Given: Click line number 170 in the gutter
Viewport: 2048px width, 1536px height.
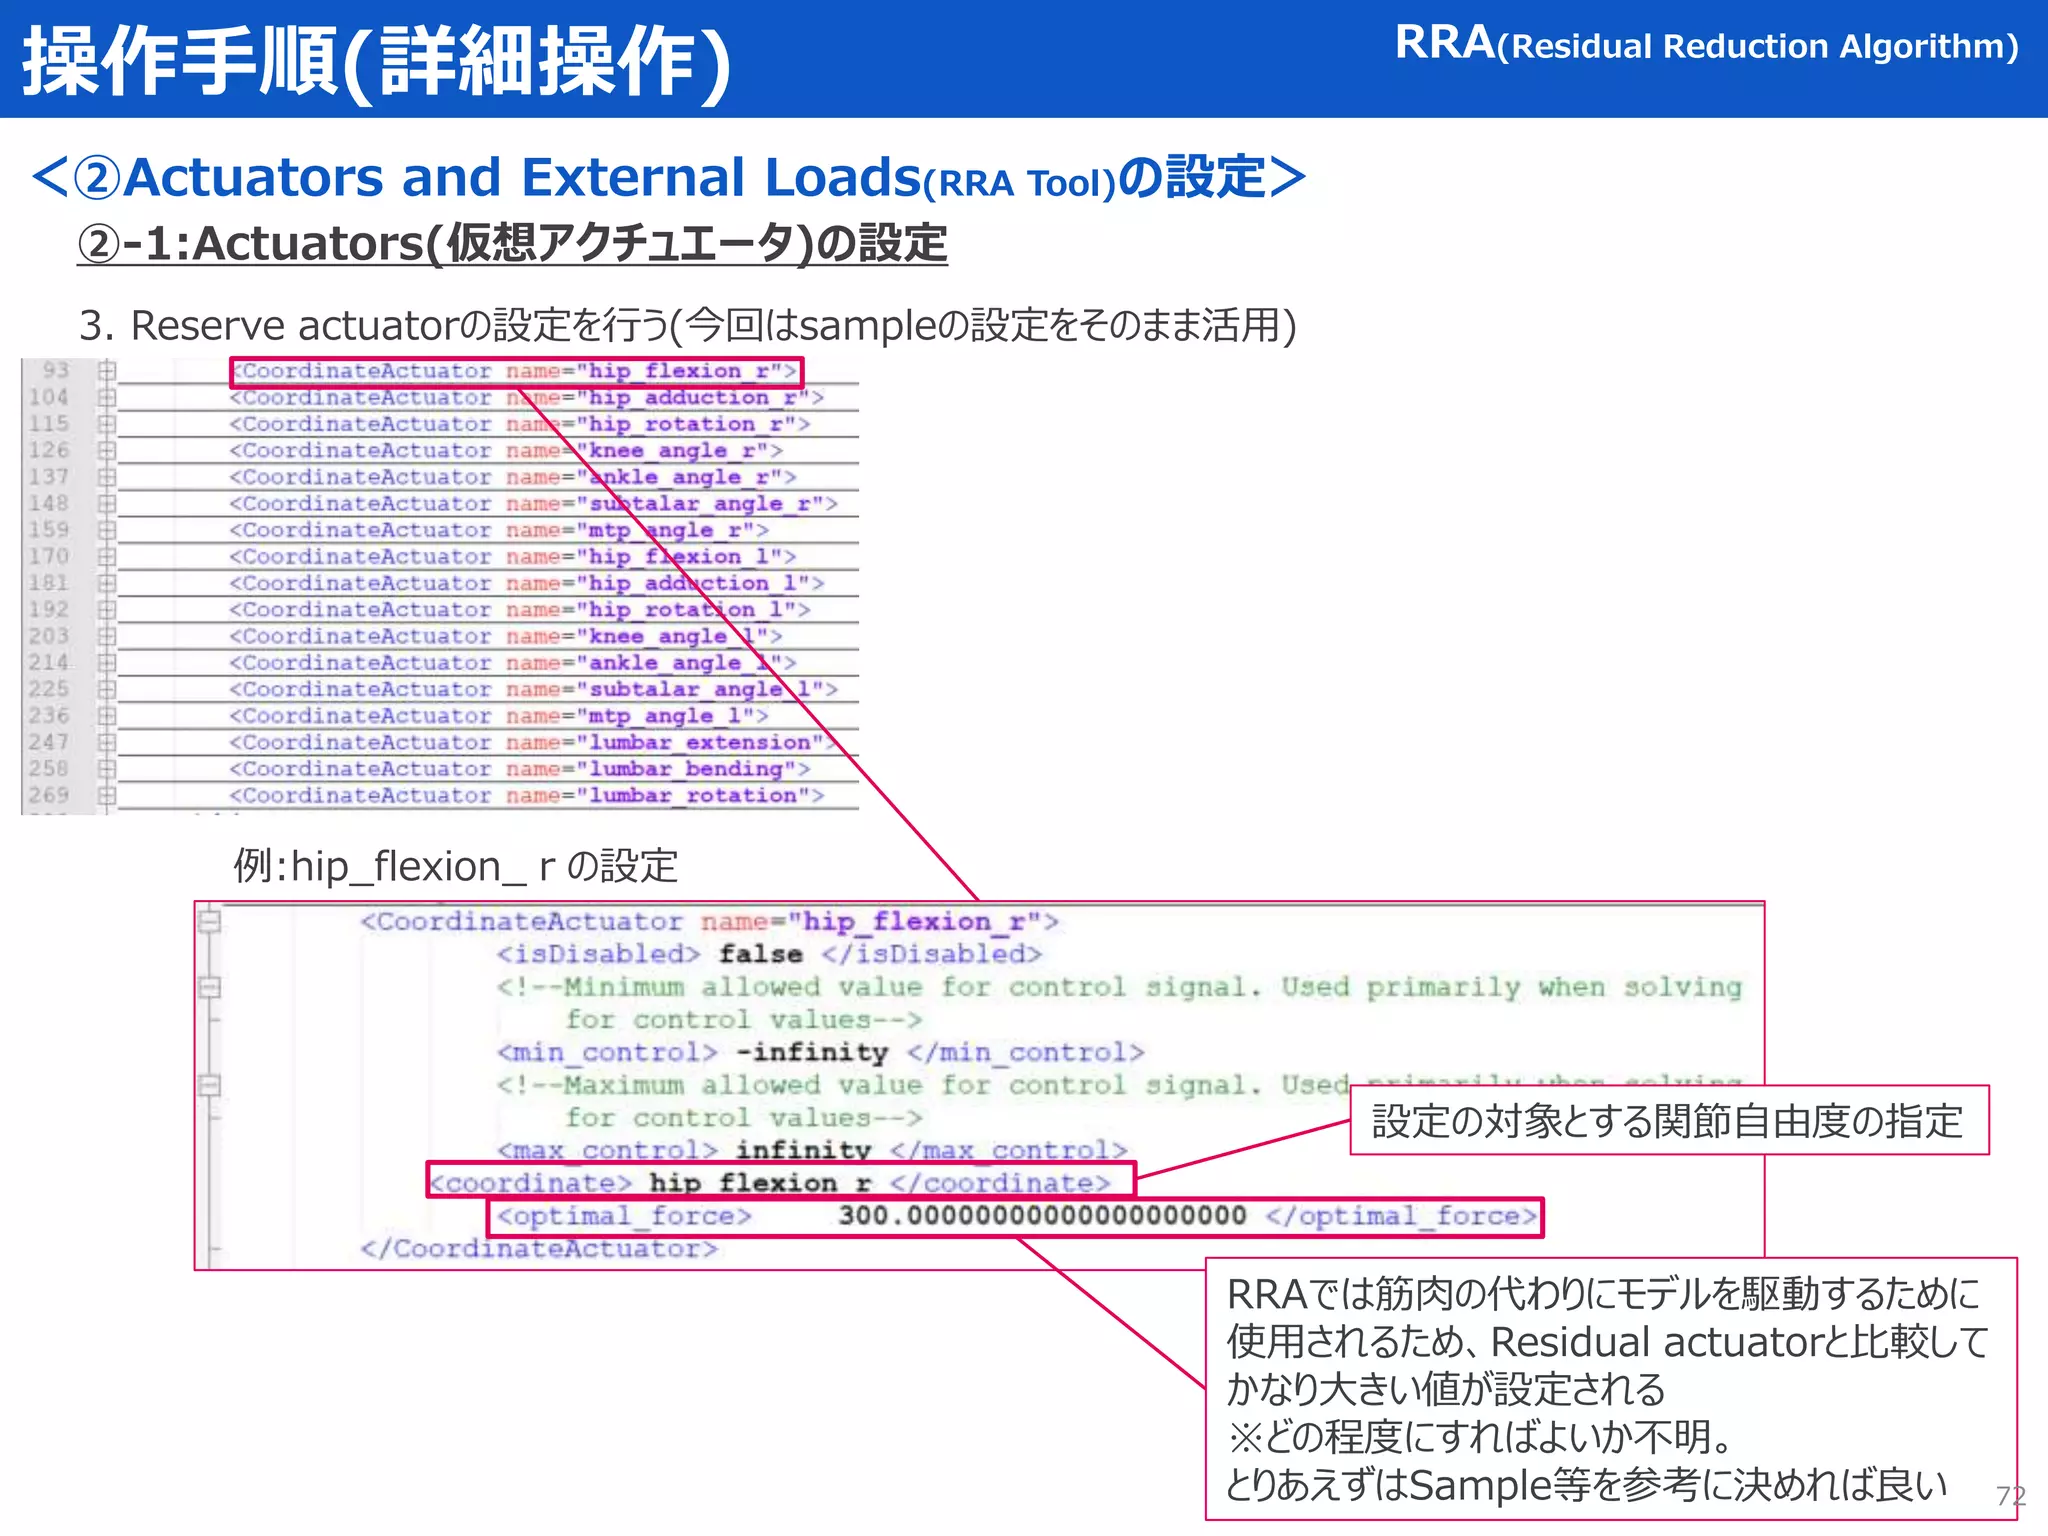Looking at the screenshot, I should [x=48, y=557].
